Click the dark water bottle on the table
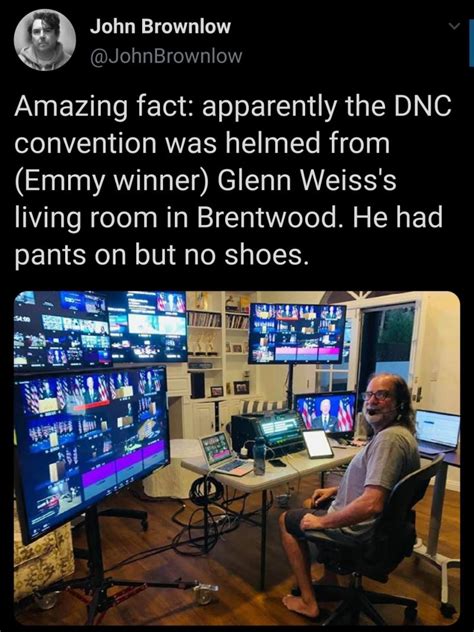The image size is (474, 632). coord(260,455)
